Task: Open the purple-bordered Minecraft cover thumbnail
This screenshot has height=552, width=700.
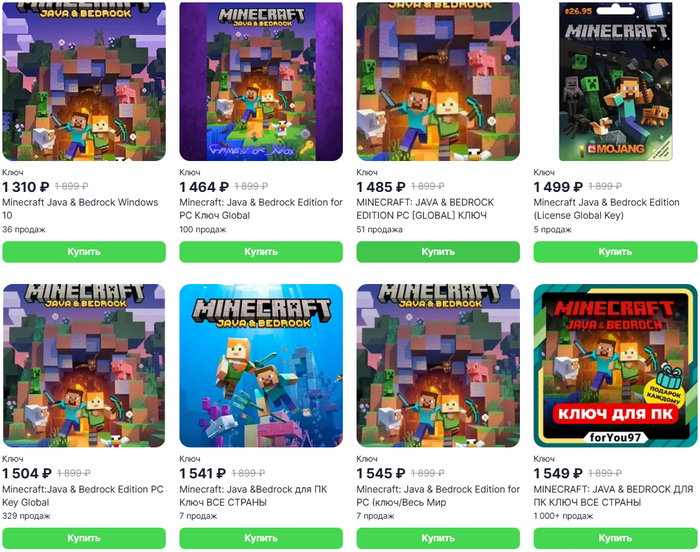Action: click(x=261, y=81)
